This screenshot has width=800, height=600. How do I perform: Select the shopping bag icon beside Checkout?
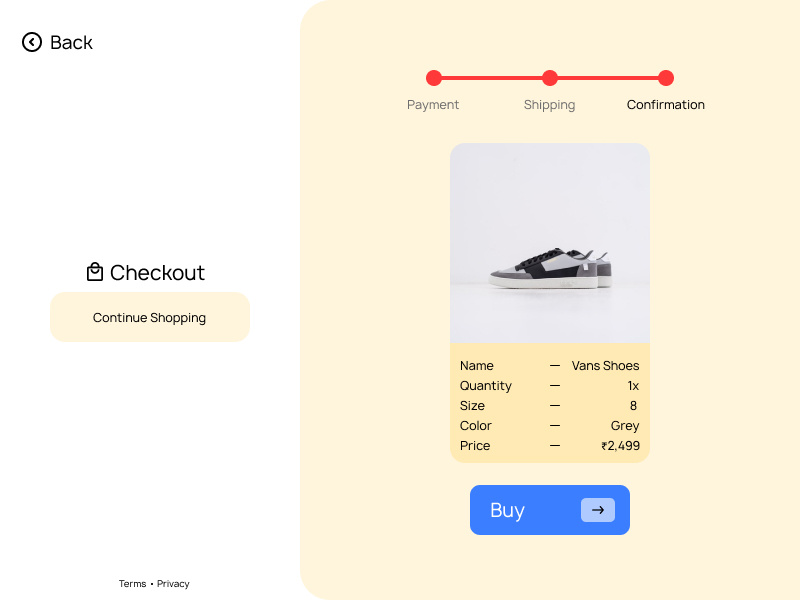pyautogui.click(x=95, y=271)
